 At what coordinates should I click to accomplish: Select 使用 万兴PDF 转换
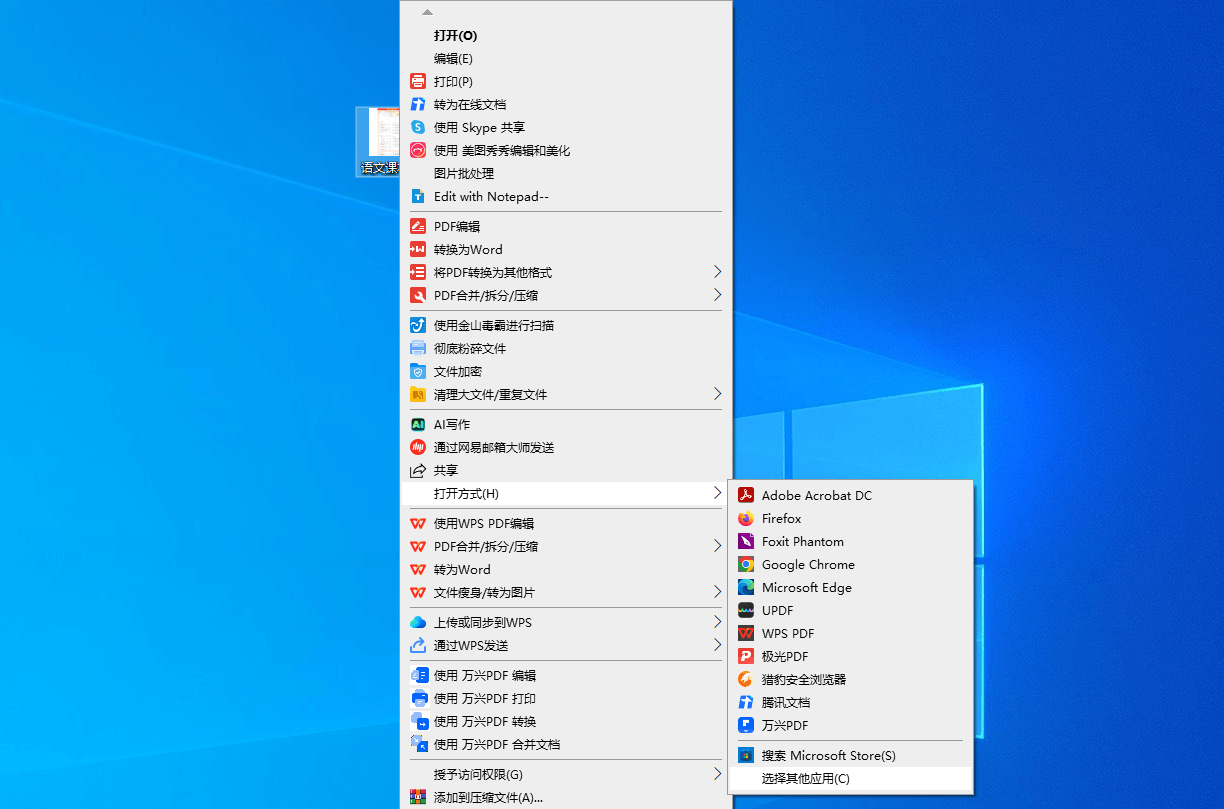tap(565, 722)
